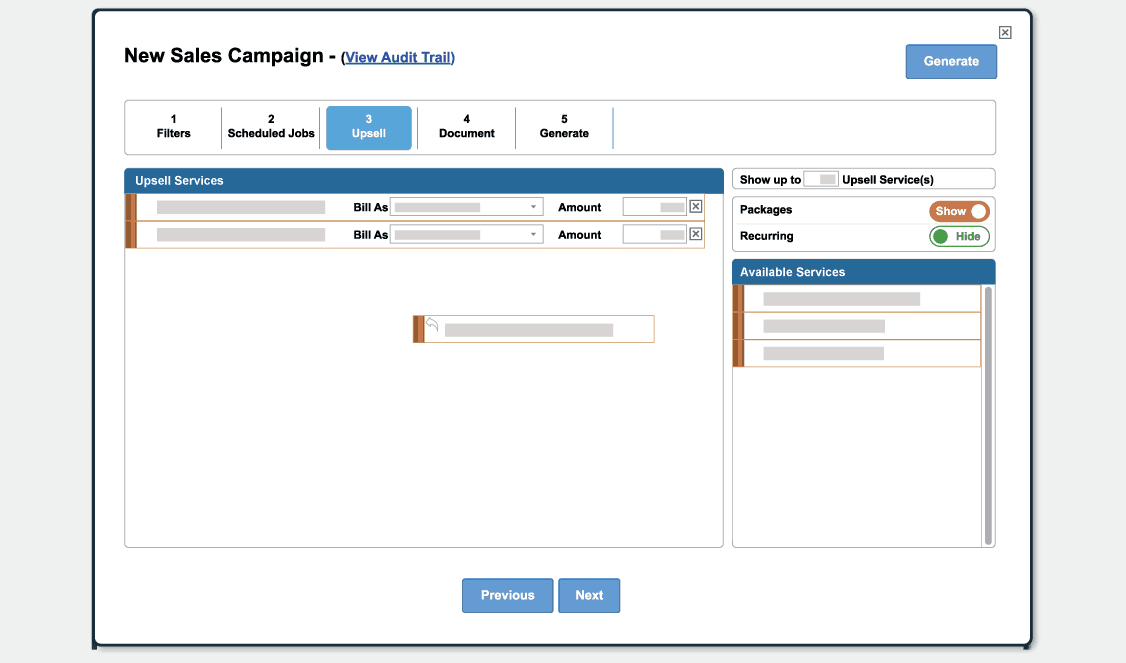1126x663 pixels.
Task: Click the Available Services panel header
Action: pos(863,272)
